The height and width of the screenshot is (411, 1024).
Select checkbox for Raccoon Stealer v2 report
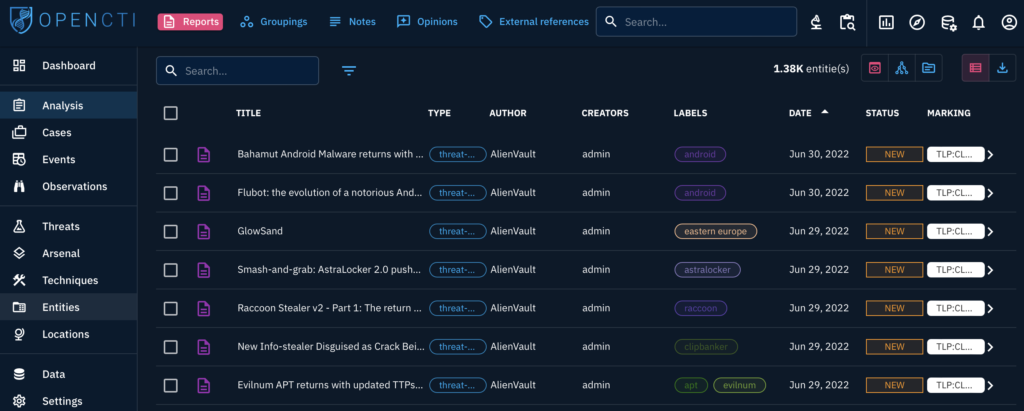tap(171, 308)
